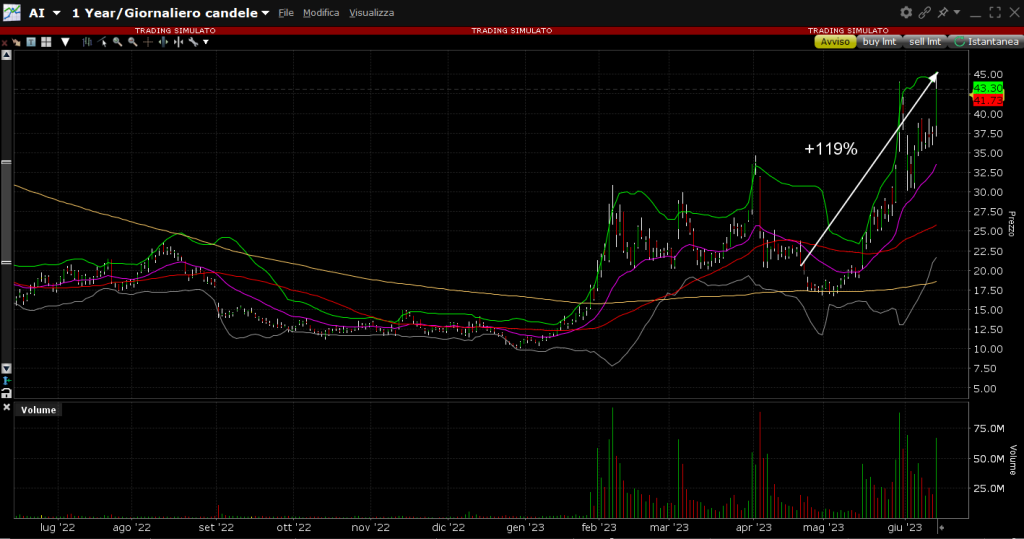Screen dimensions: 1024x539
Task: Click the +119% annotation text
Action: tap(831, 149)
